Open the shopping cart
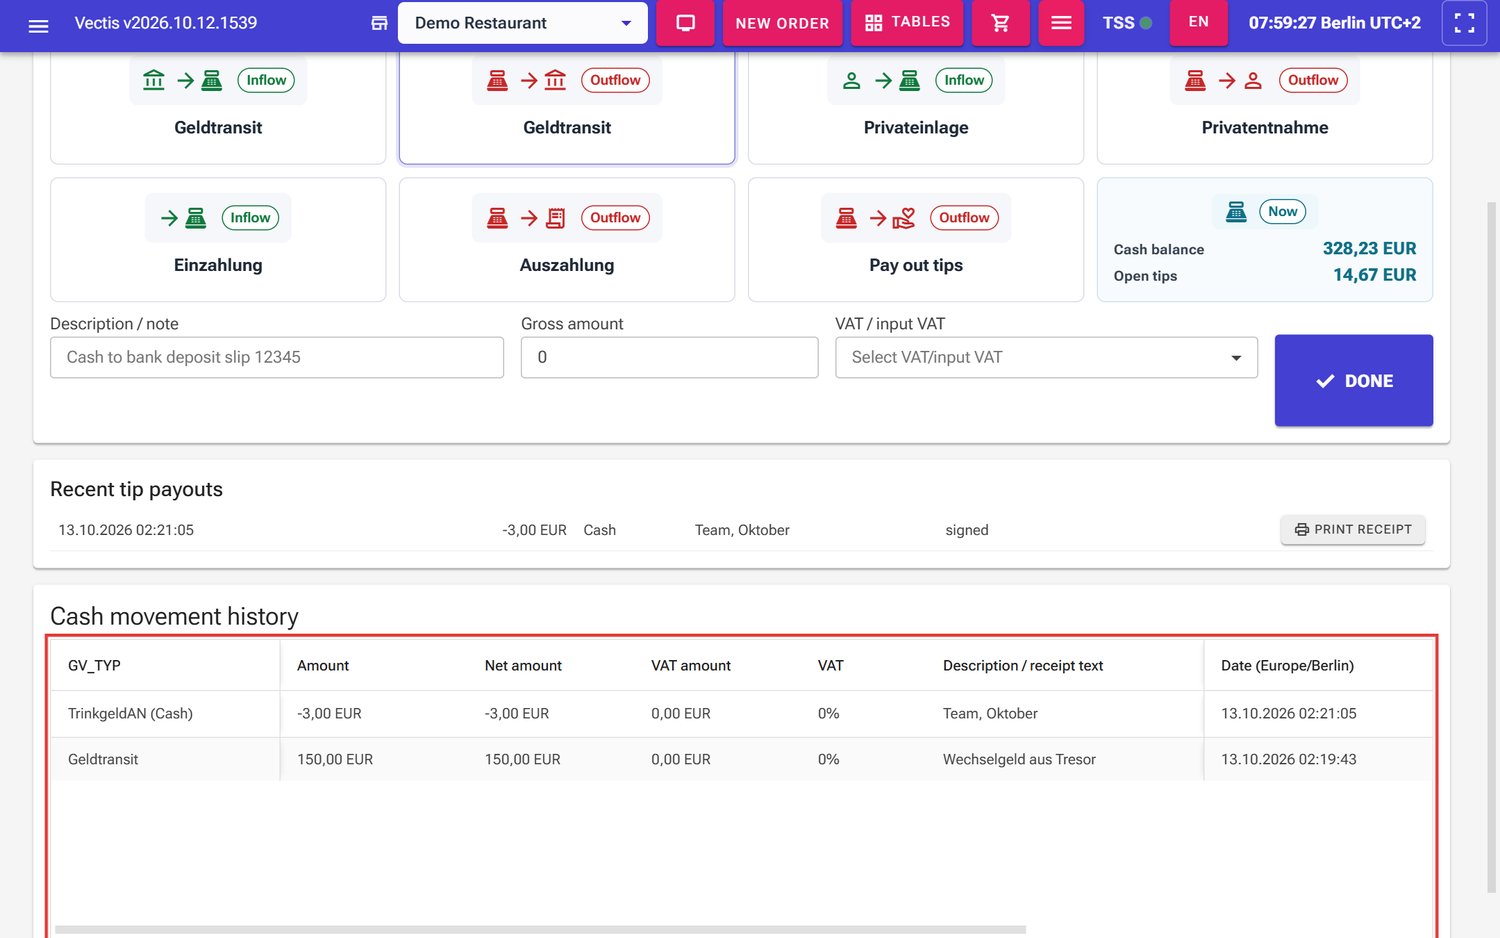 click(x=1000, y=23)
